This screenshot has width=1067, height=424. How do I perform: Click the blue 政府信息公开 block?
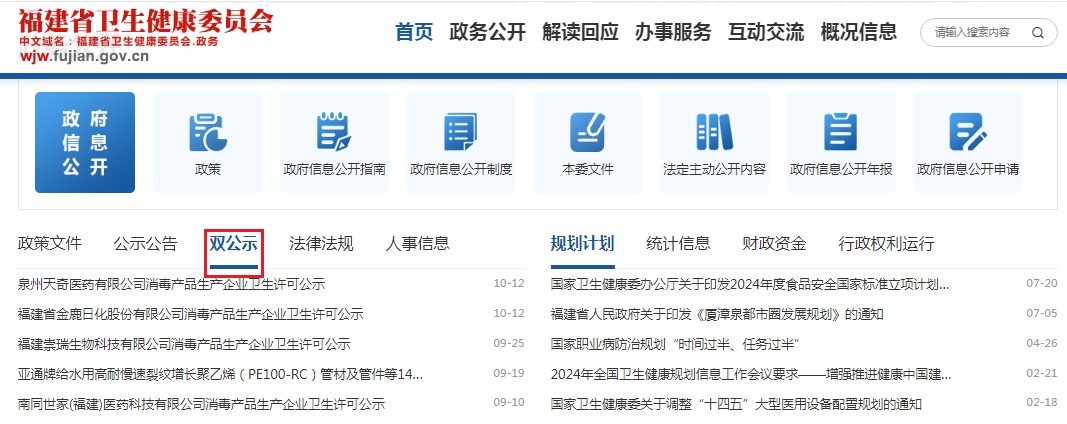pyautogui.click(x=85, y=142)
